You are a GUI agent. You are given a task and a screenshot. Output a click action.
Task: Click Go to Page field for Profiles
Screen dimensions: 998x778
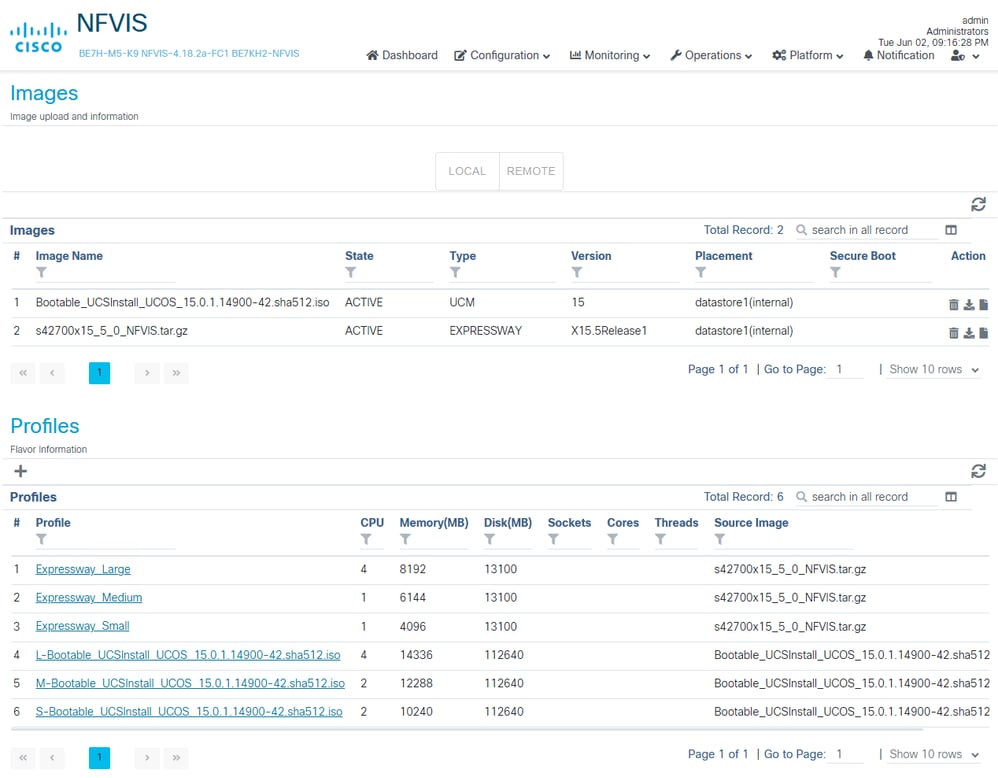tap(845, 754)
